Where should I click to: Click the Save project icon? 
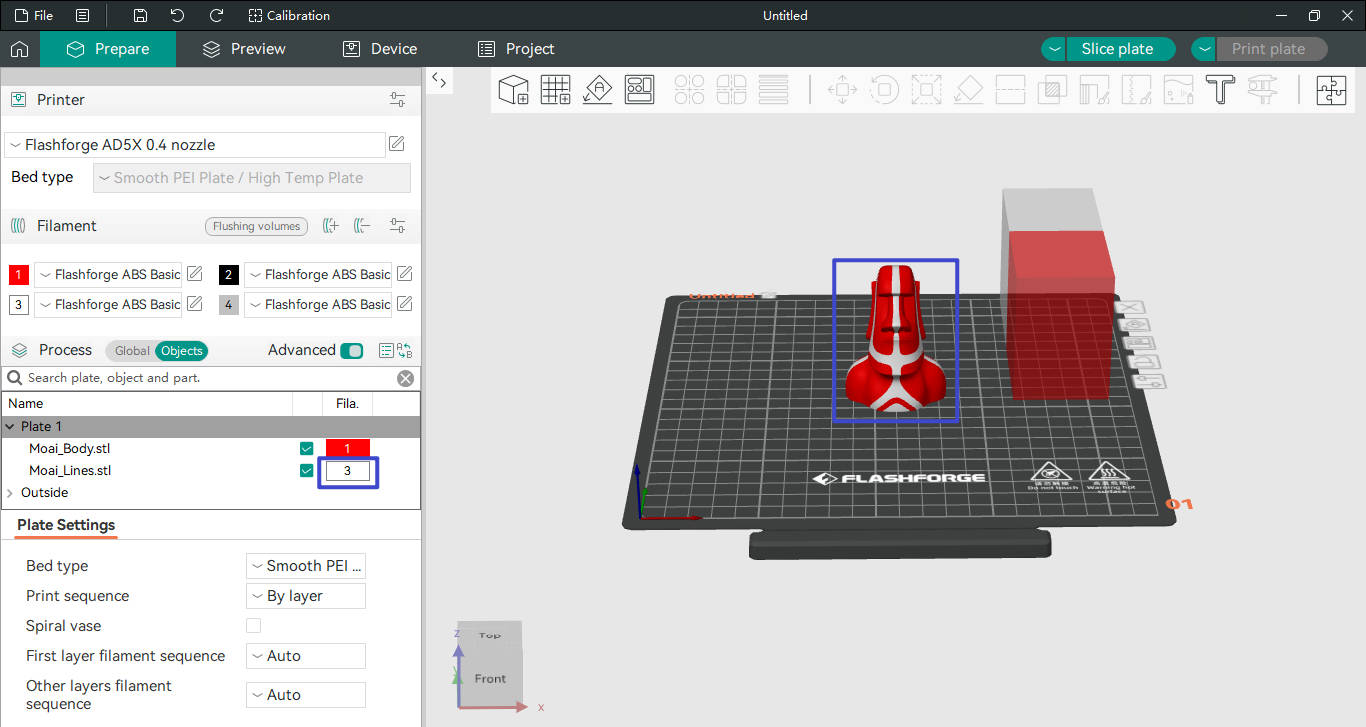point(141,16)
